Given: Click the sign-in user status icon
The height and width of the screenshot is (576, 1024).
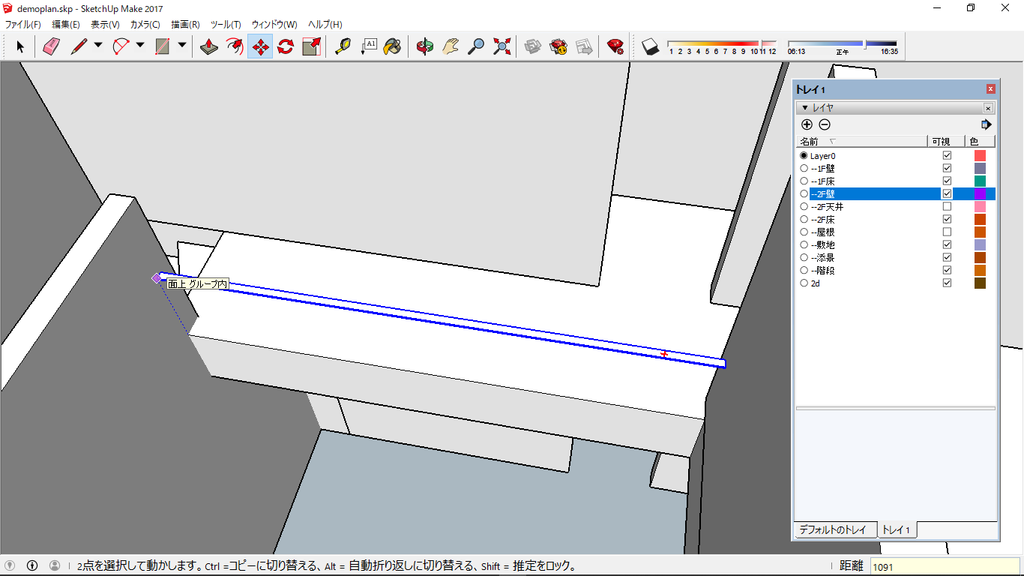Looking at the screenshot, I should pyautogui.click(x=55, y=566).
